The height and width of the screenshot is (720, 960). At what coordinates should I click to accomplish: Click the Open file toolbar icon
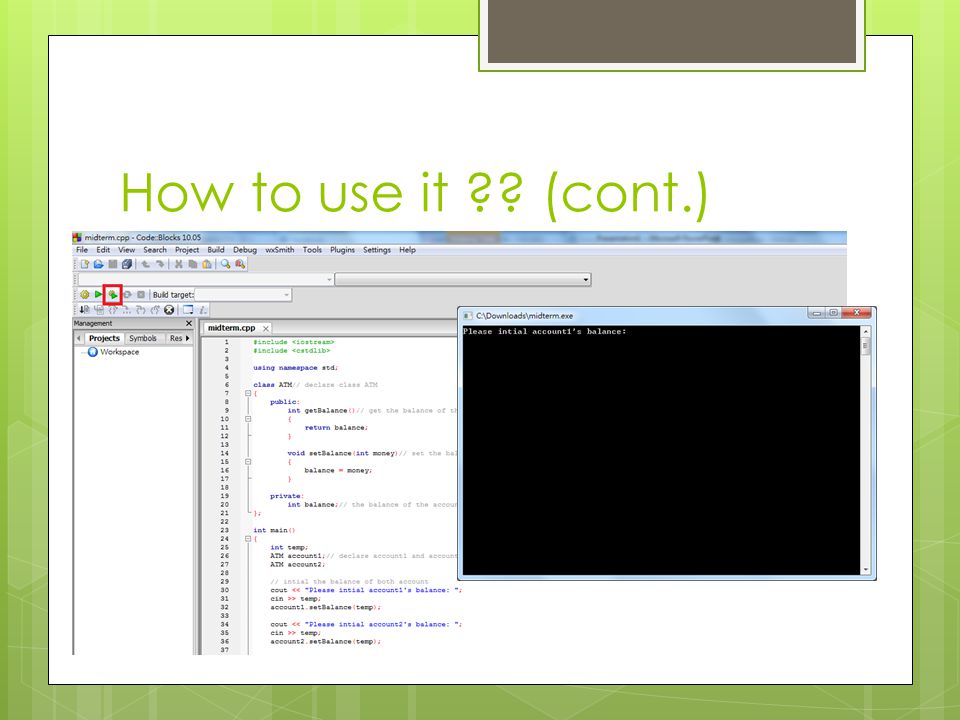99,264
